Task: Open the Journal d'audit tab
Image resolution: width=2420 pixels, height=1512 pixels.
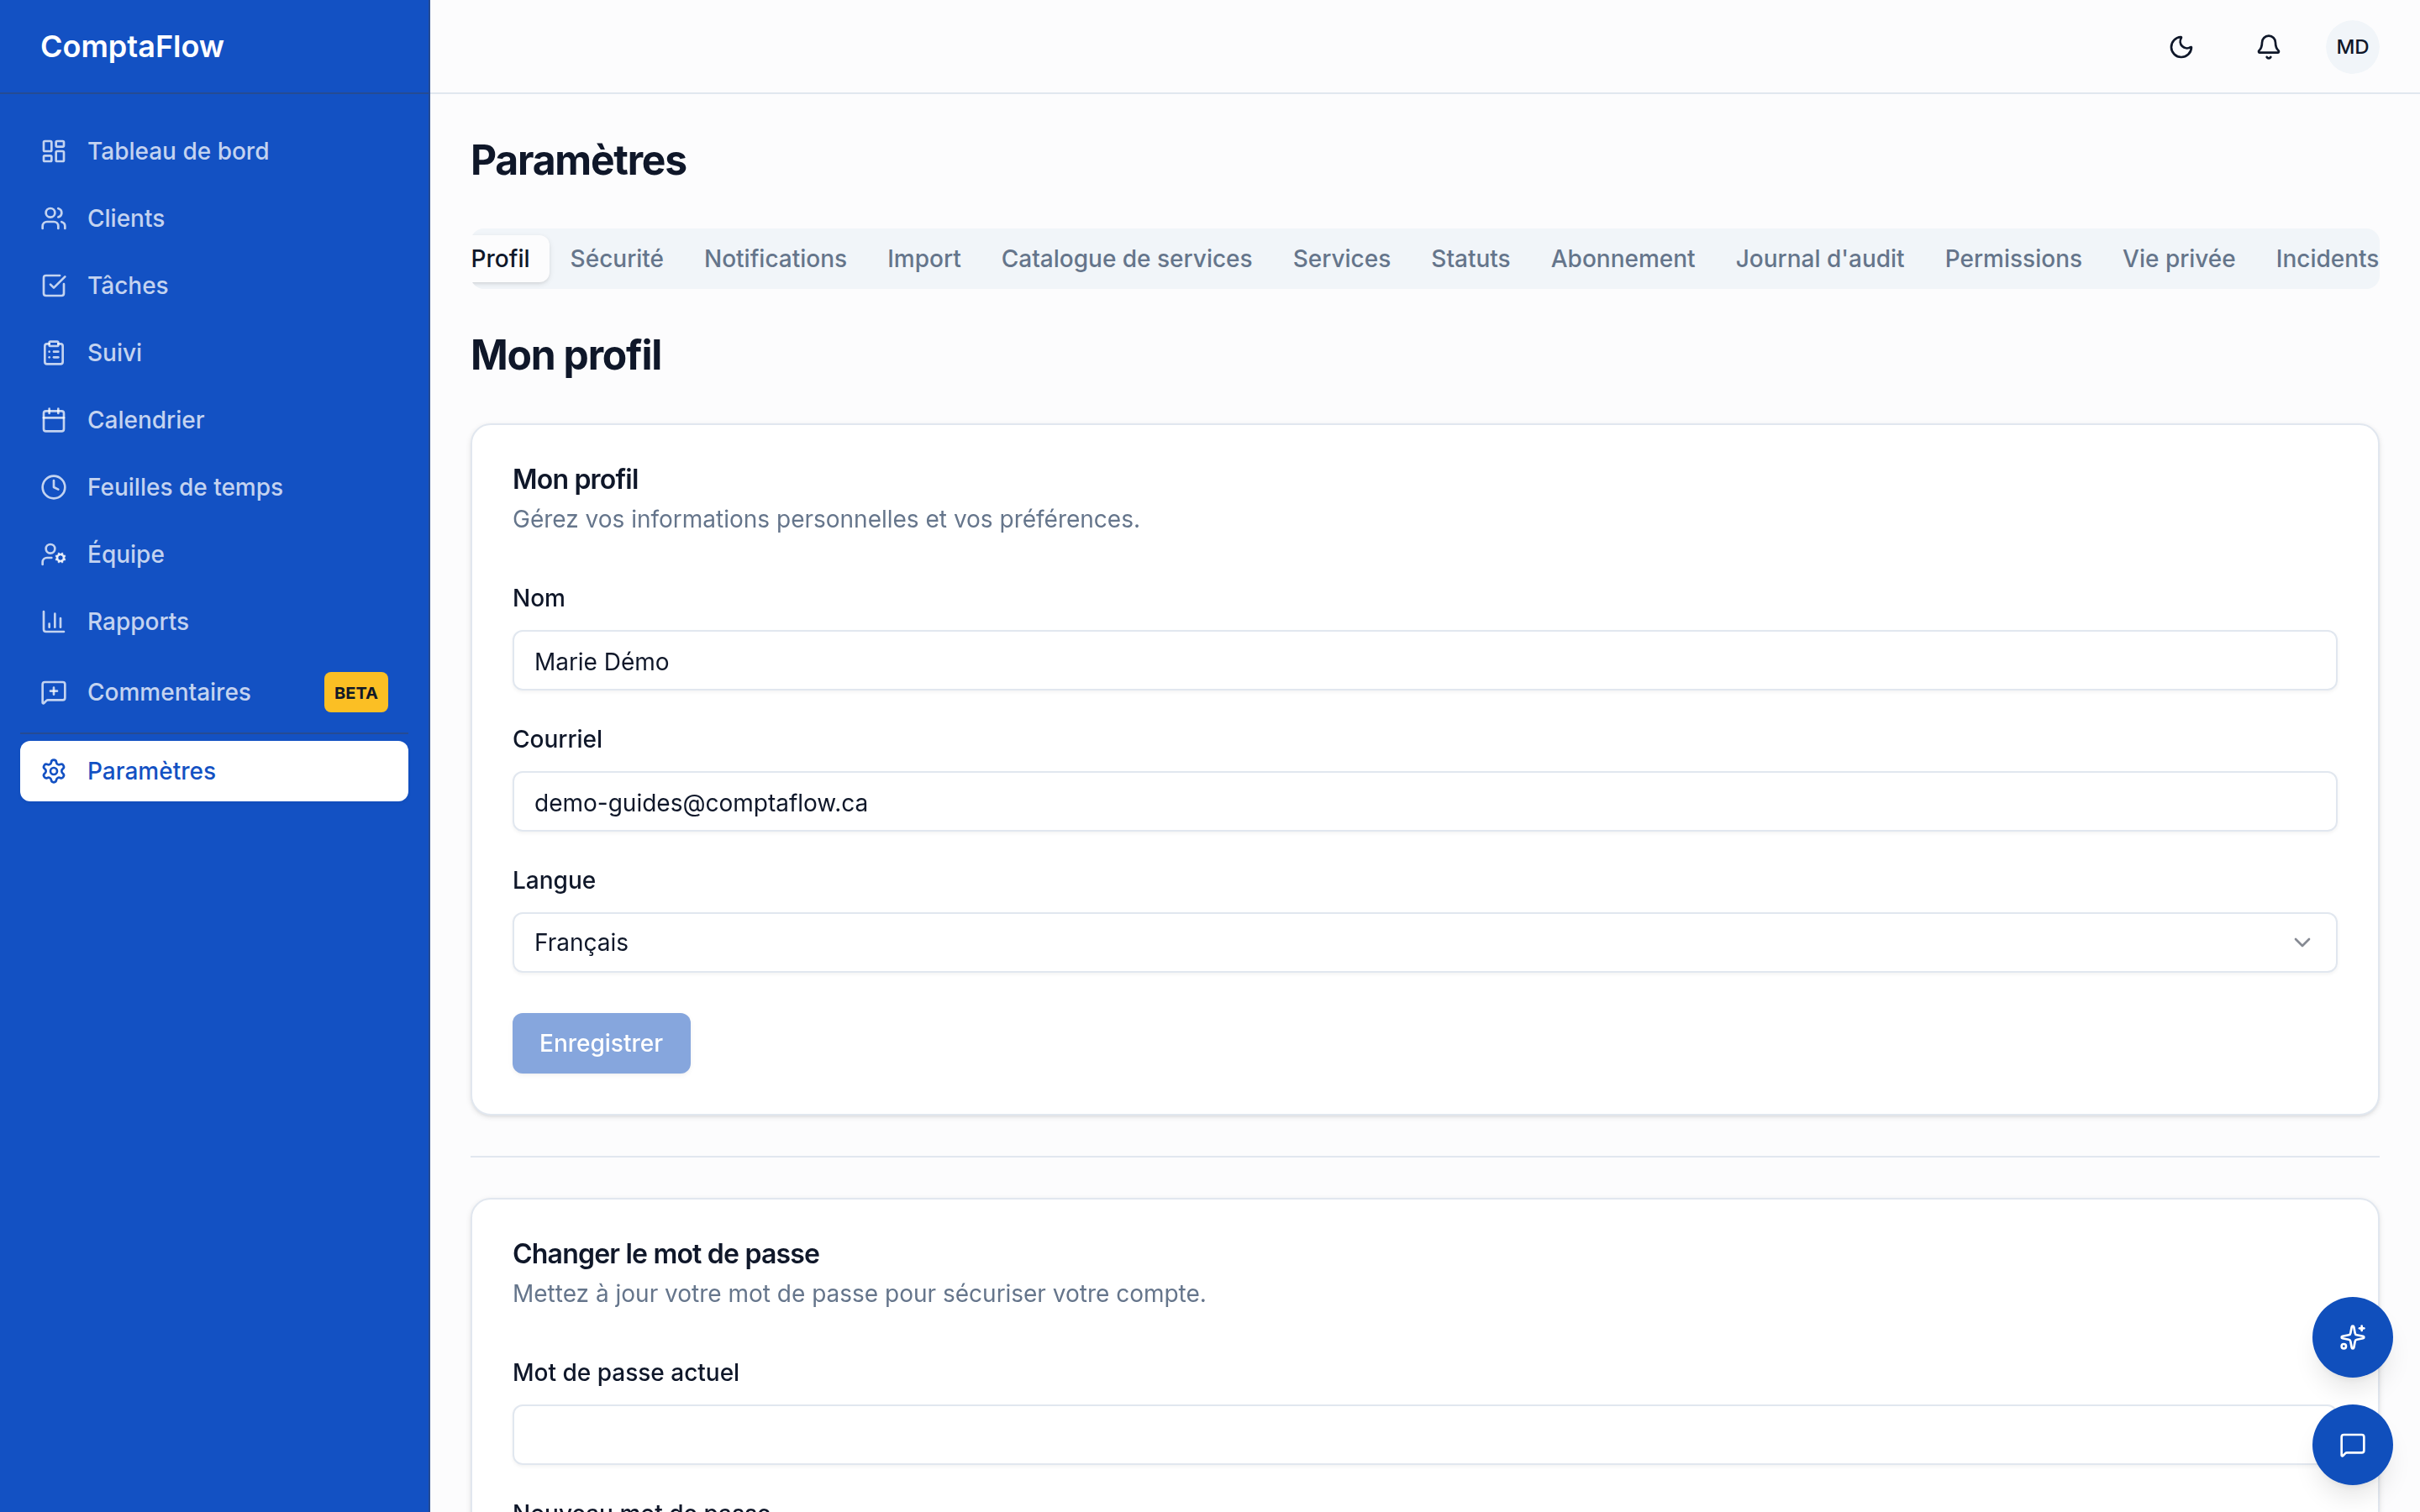Action: (1820, 259)
